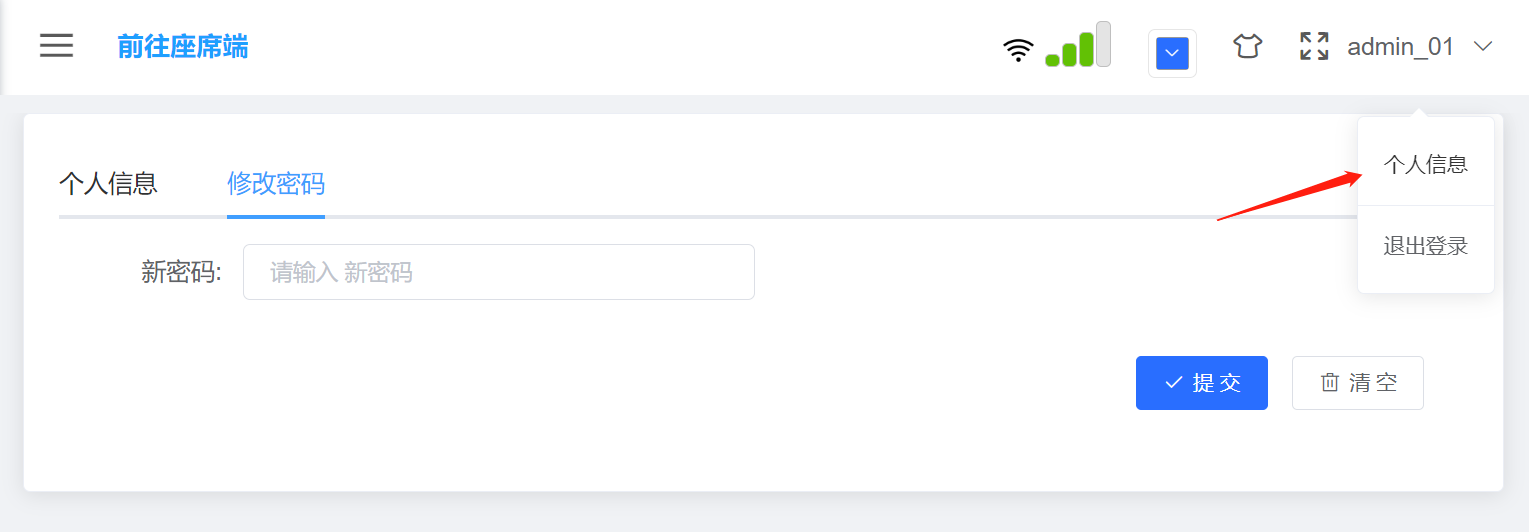Image resolution: width=1529 pixels, height=532 pixels.
Task: Focus the 请输入 新密码 input field
Action: click(x=499, y=272)
